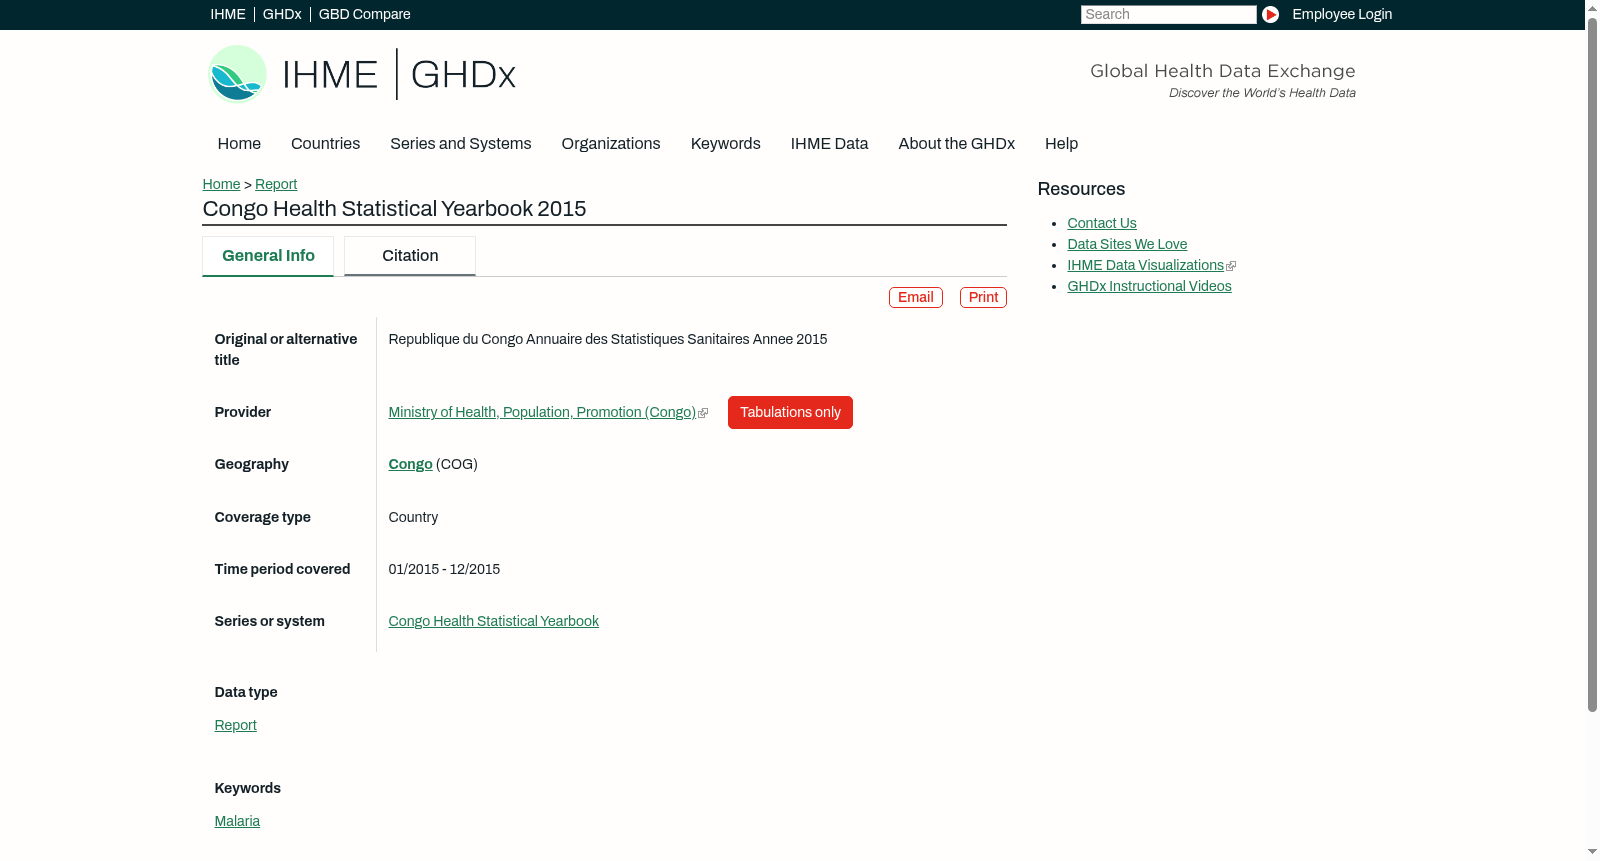The height and width of the screenshot is (861, 1600).
Task: Open the IHME Data menu item
Action: [x=830, y=144]
